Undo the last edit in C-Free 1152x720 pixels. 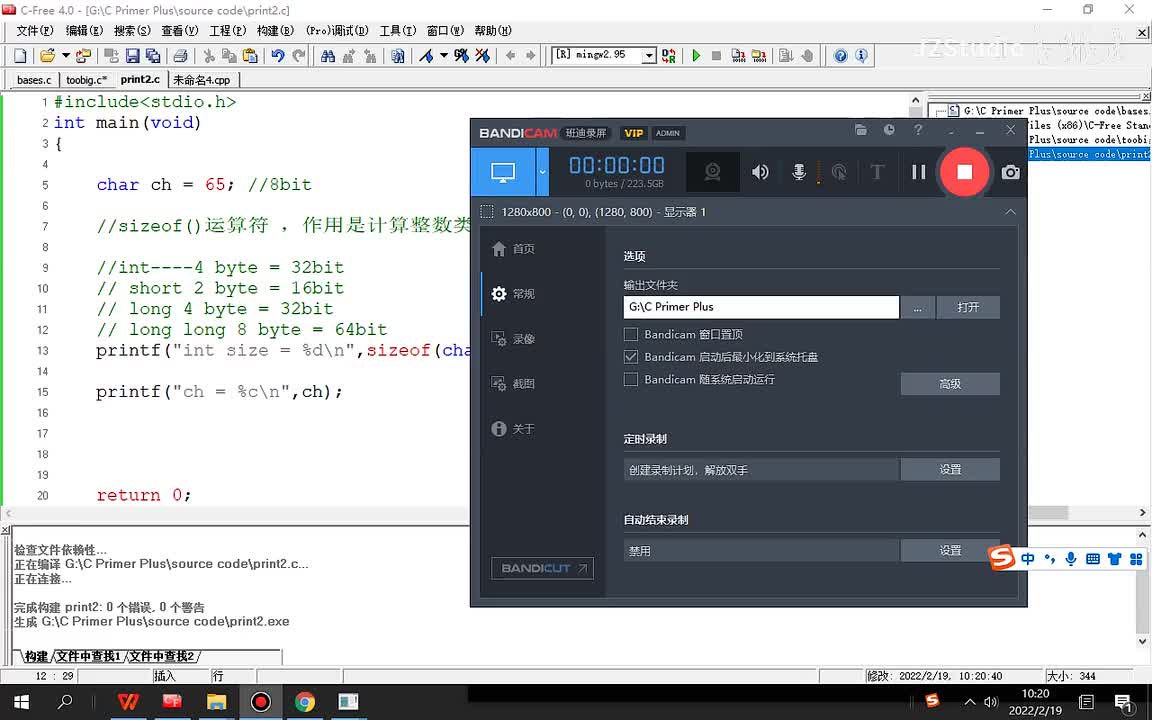click(278, 56)
